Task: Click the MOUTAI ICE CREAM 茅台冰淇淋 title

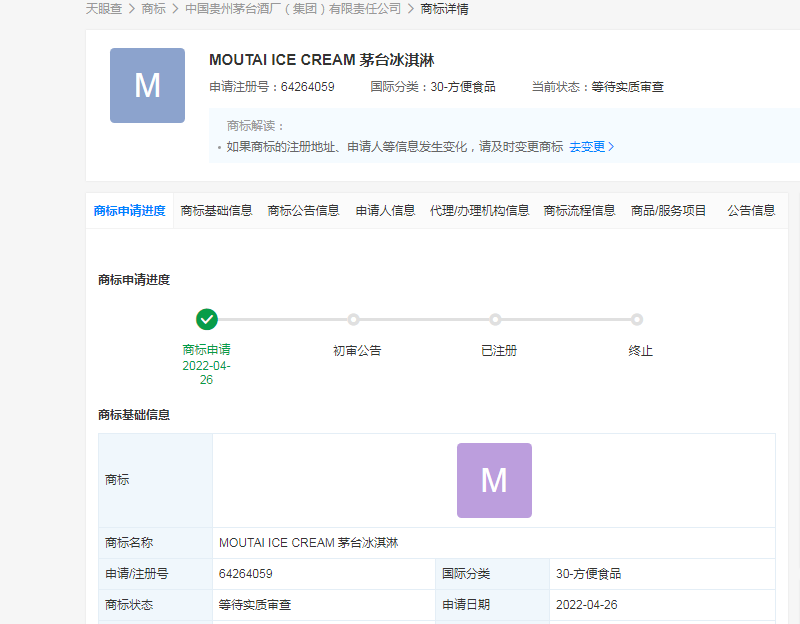Action: point(321,61)
